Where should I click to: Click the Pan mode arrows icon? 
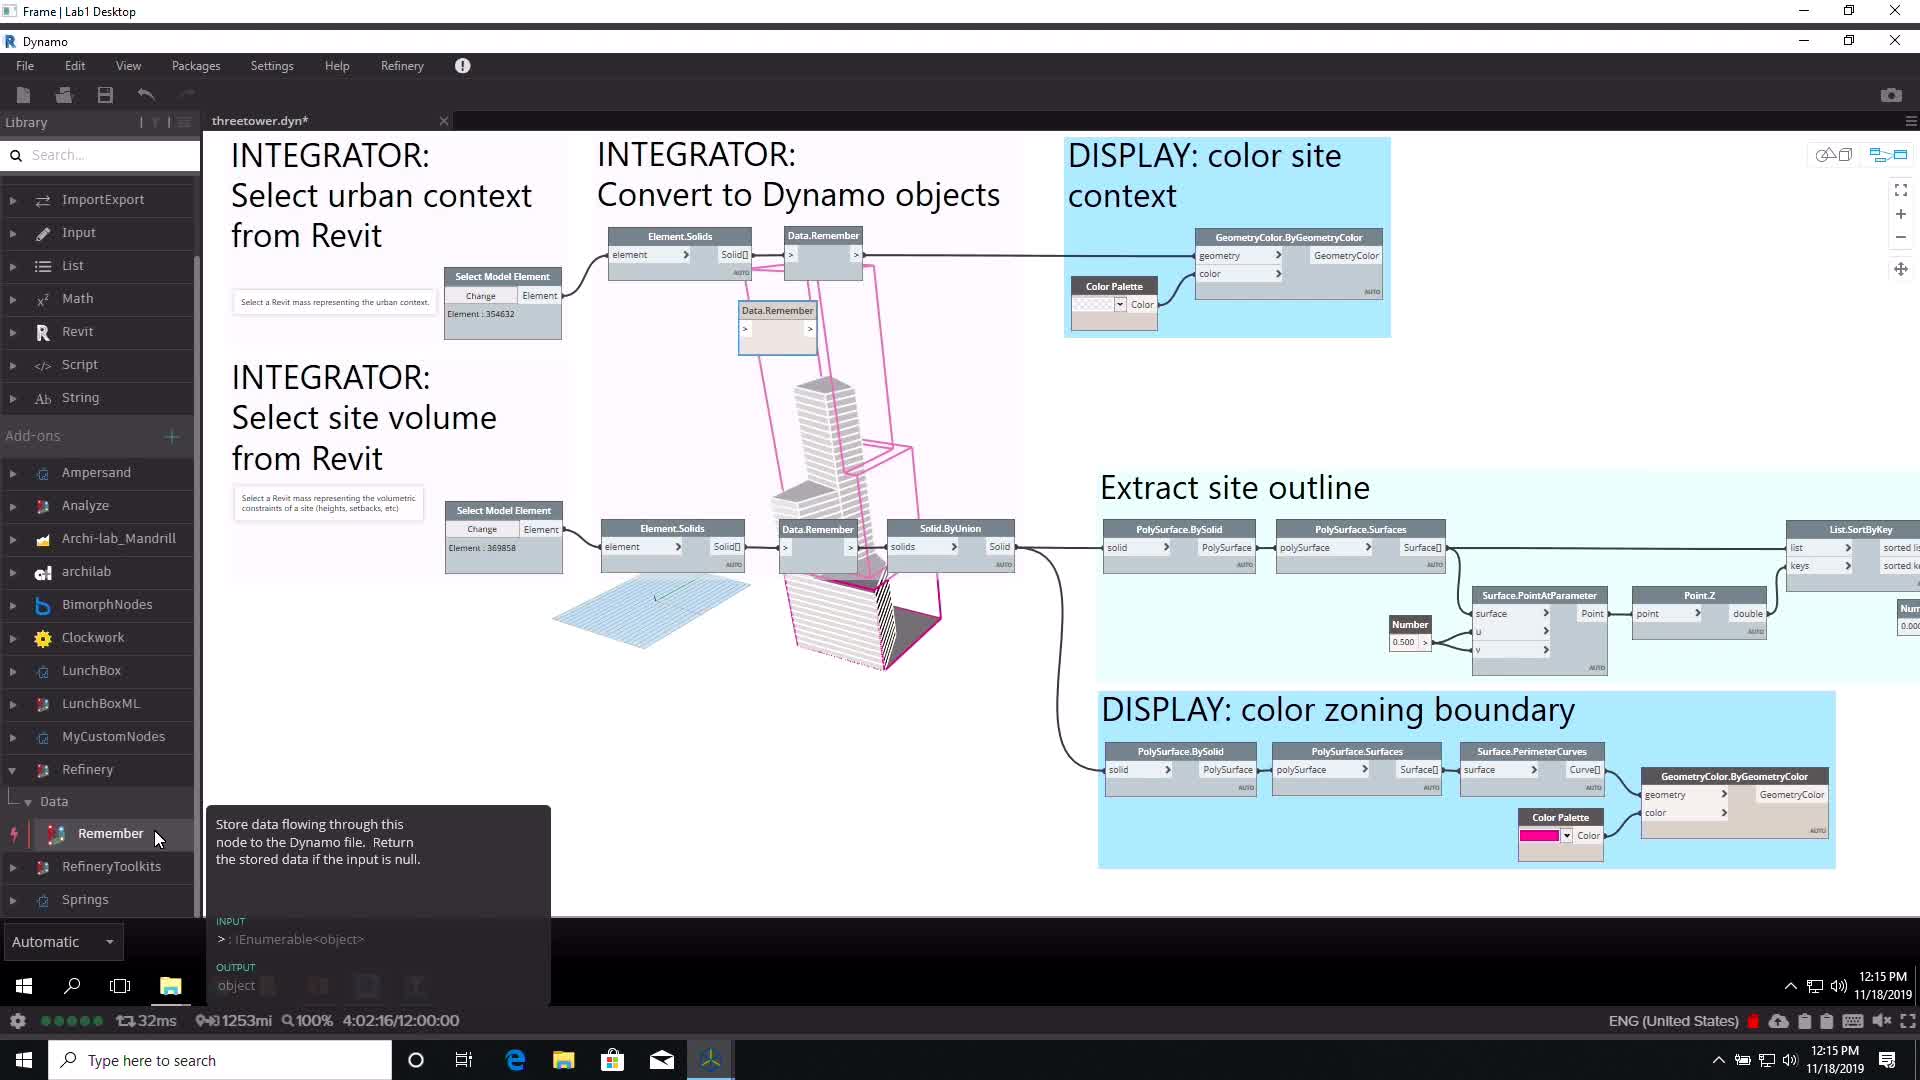1900,269
